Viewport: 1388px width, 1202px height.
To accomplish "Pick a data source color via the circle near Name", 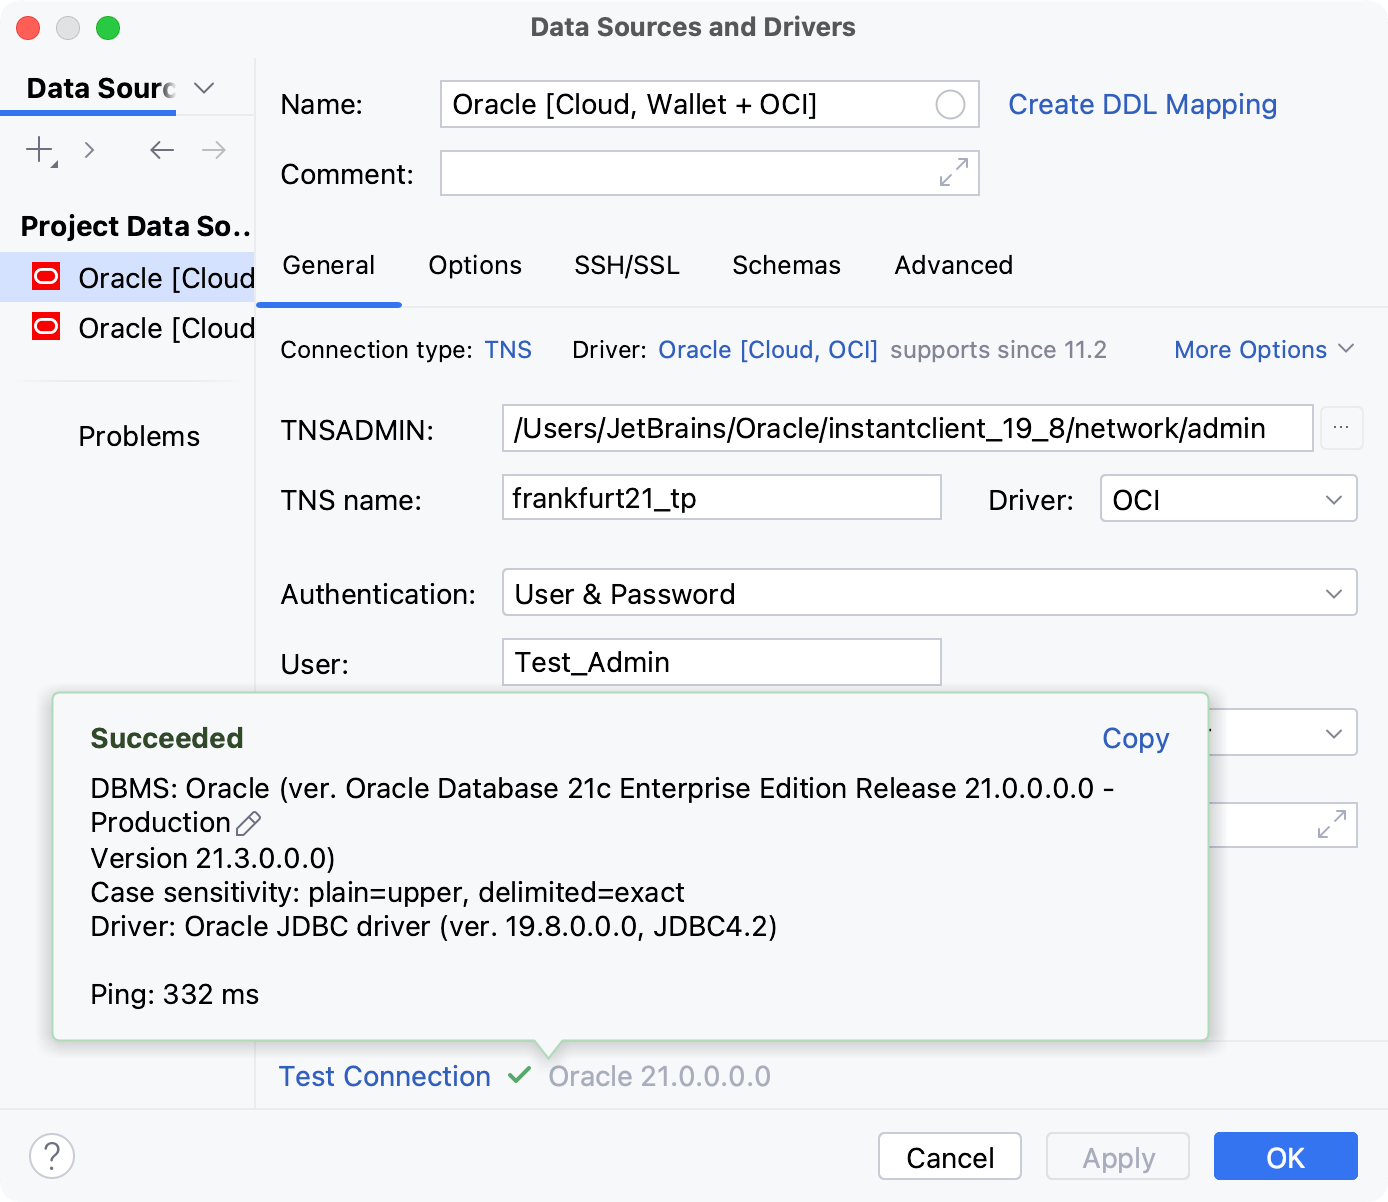I will pyautogui.click(x=949, y=104).
